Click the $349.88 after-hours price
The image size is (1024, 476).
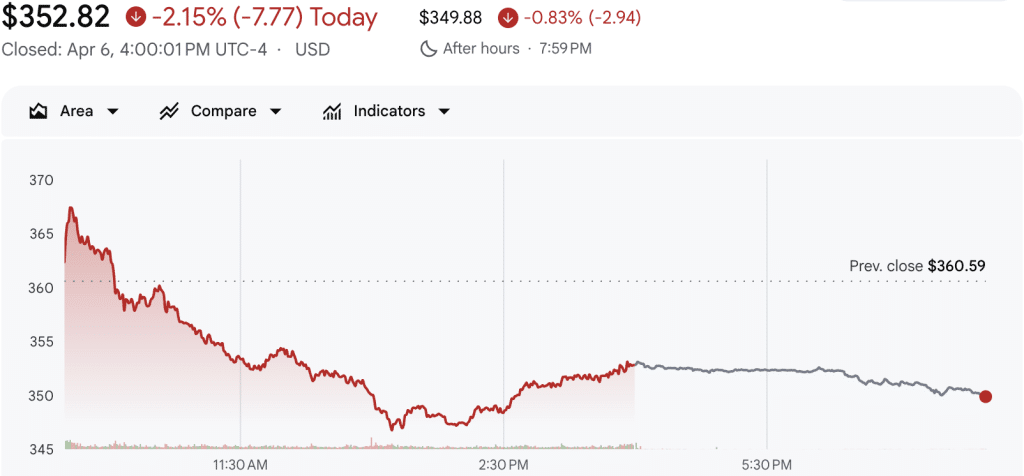pyautogui.click(x=450, y=18)
